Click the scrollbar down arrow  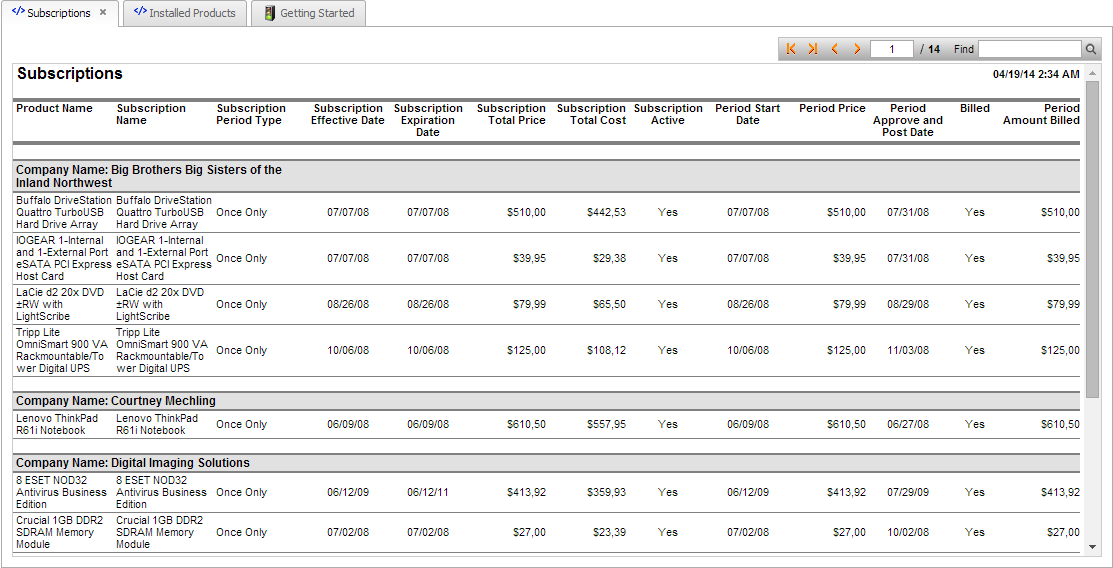tap(1093, 547)
